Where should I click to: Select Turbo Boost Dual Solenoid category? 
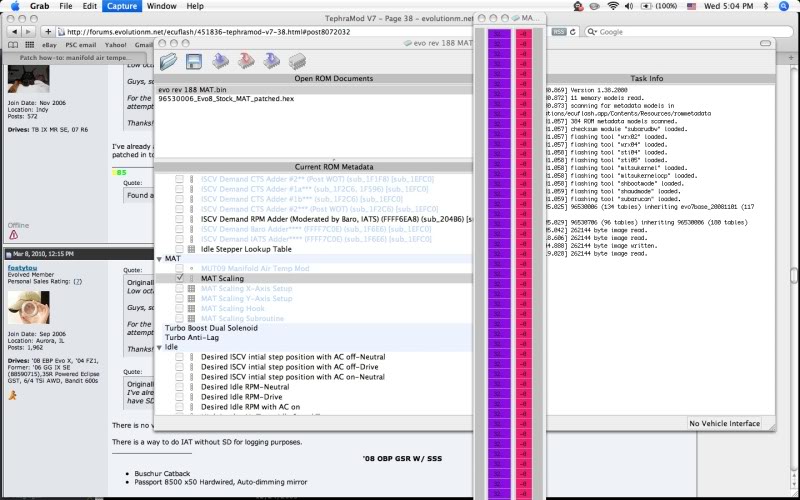[211, 328]
